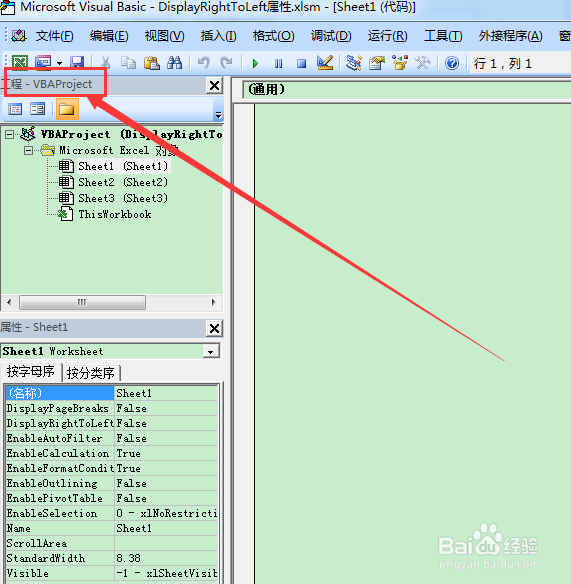Click the Redo arrow icon
Screen dimensions: 571x584
(x=226, y=63)
